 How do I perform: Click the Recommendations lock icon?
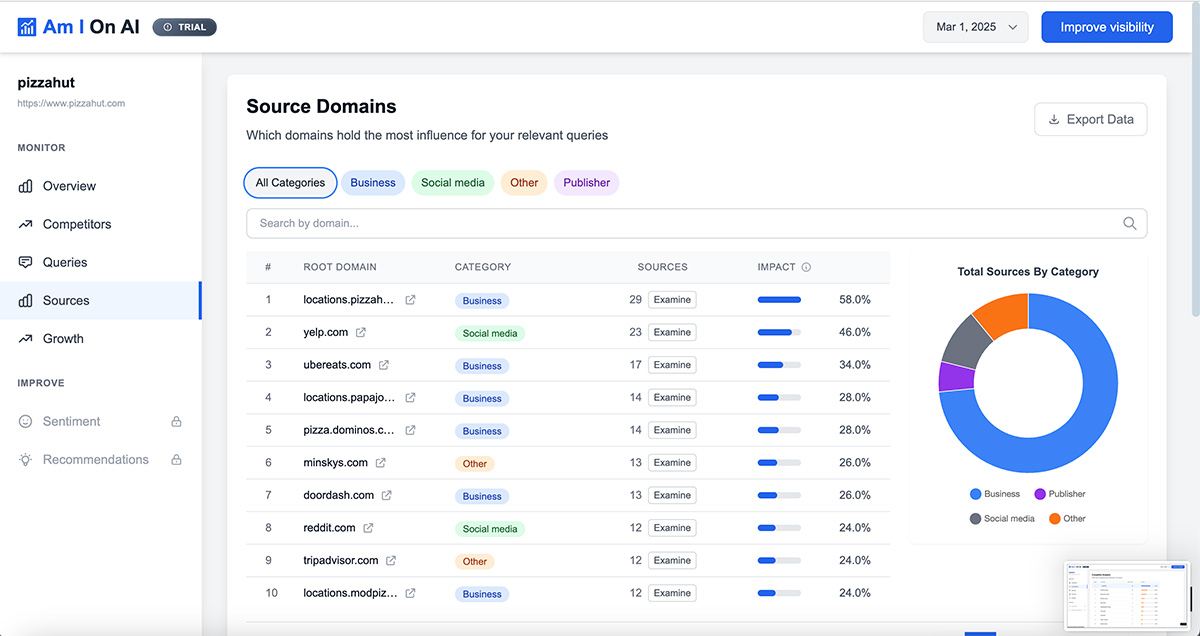click(177, 460)
